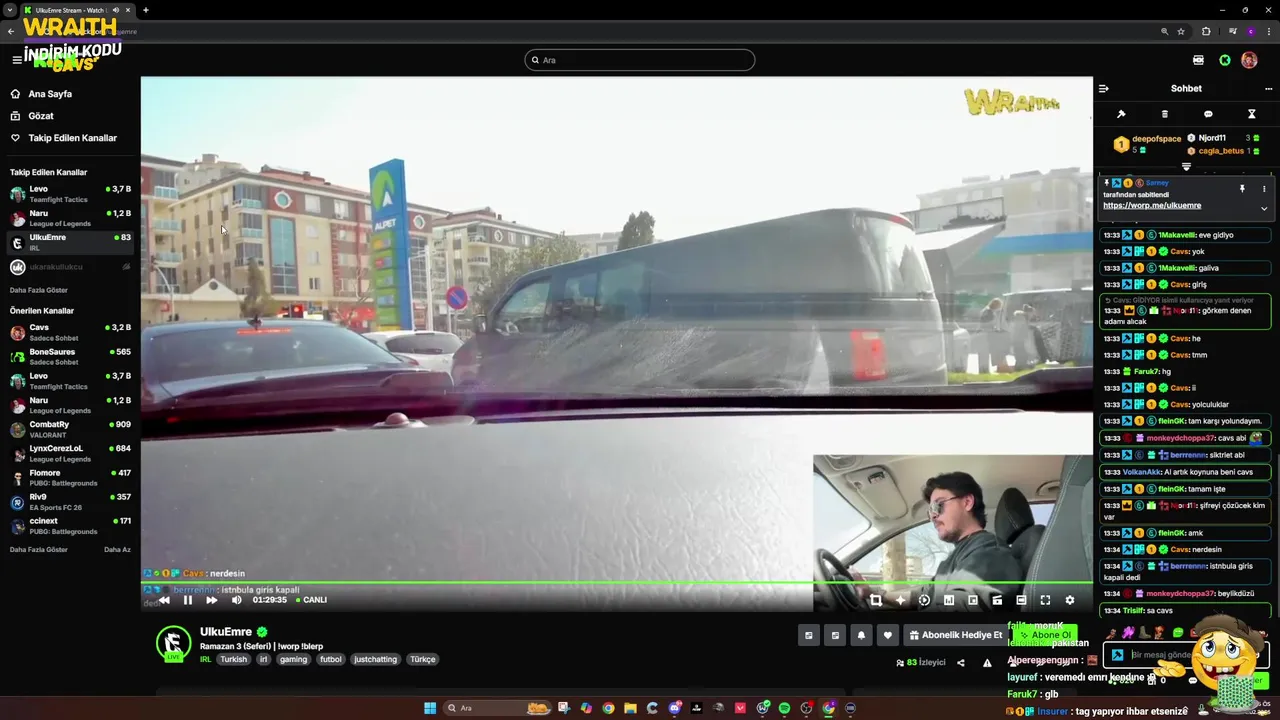The height and width of the screenshot is (720, 1280).
Task: Enable picture-in-picture mini player
Action: click(x=973, y=600)
